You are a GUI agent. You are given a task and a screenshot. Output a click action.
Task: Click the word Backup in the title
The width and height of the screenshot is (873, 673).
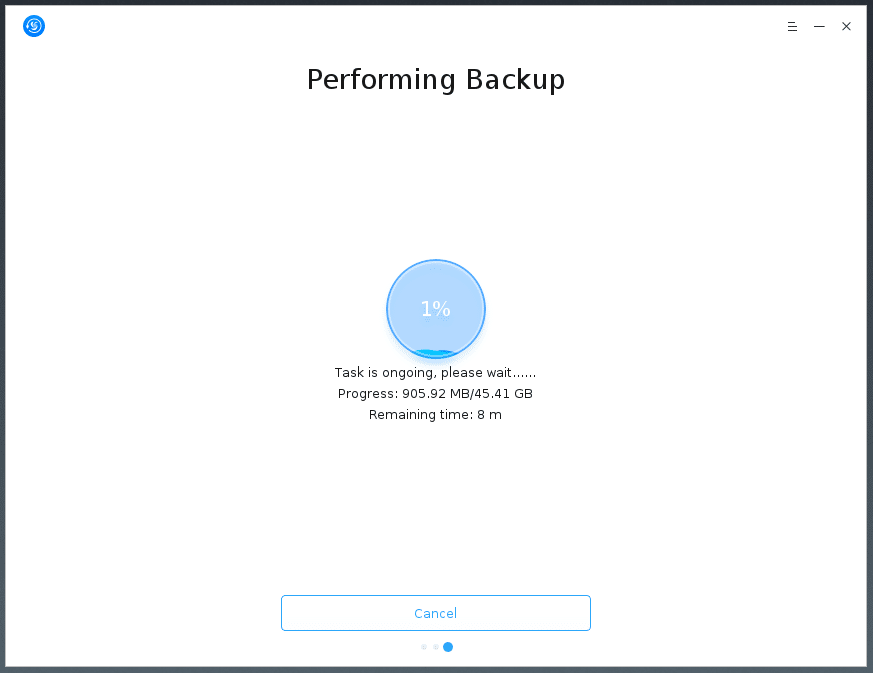tap(516, 80)
